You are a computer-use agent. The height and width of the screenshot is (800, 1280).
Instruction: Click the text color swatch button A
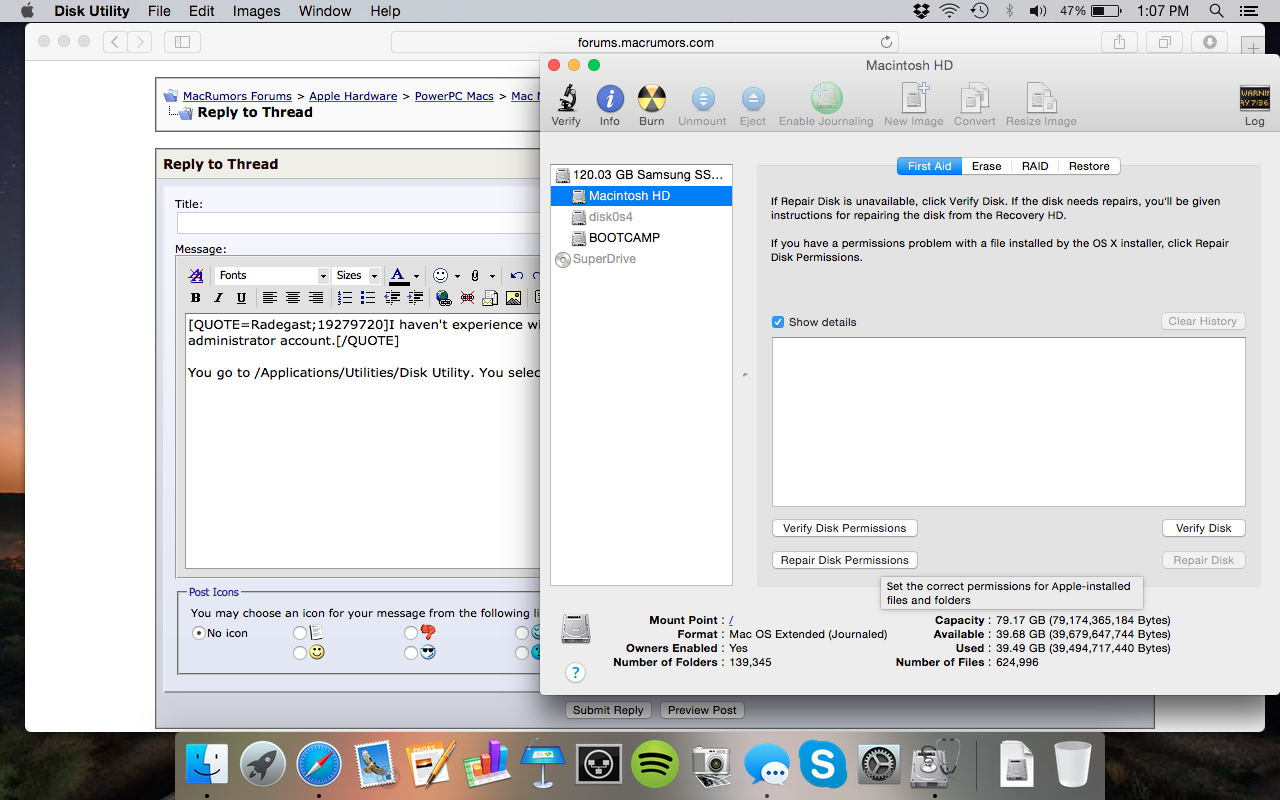pos(399,275)
